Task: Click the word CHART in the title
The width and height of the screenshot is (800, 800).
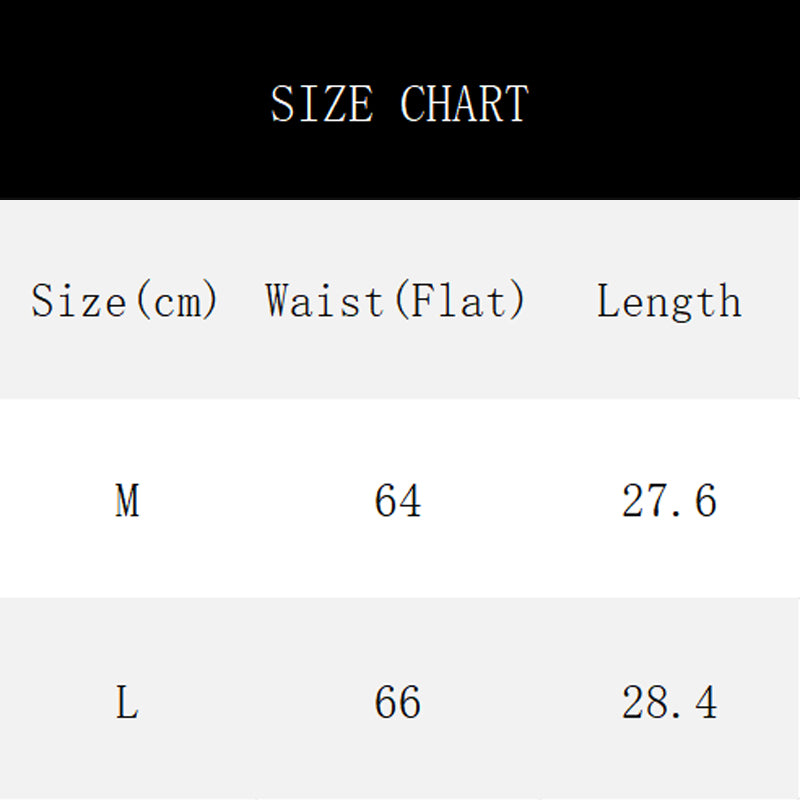Action: (x=464, y=105)
